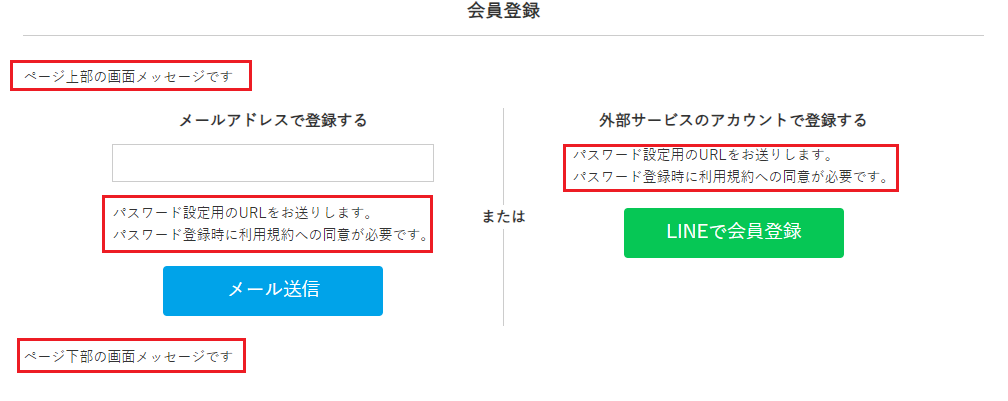Click the vertical divider between registration columns
Viewport: 1008px width, 401px height.
(x=503, y=280)
